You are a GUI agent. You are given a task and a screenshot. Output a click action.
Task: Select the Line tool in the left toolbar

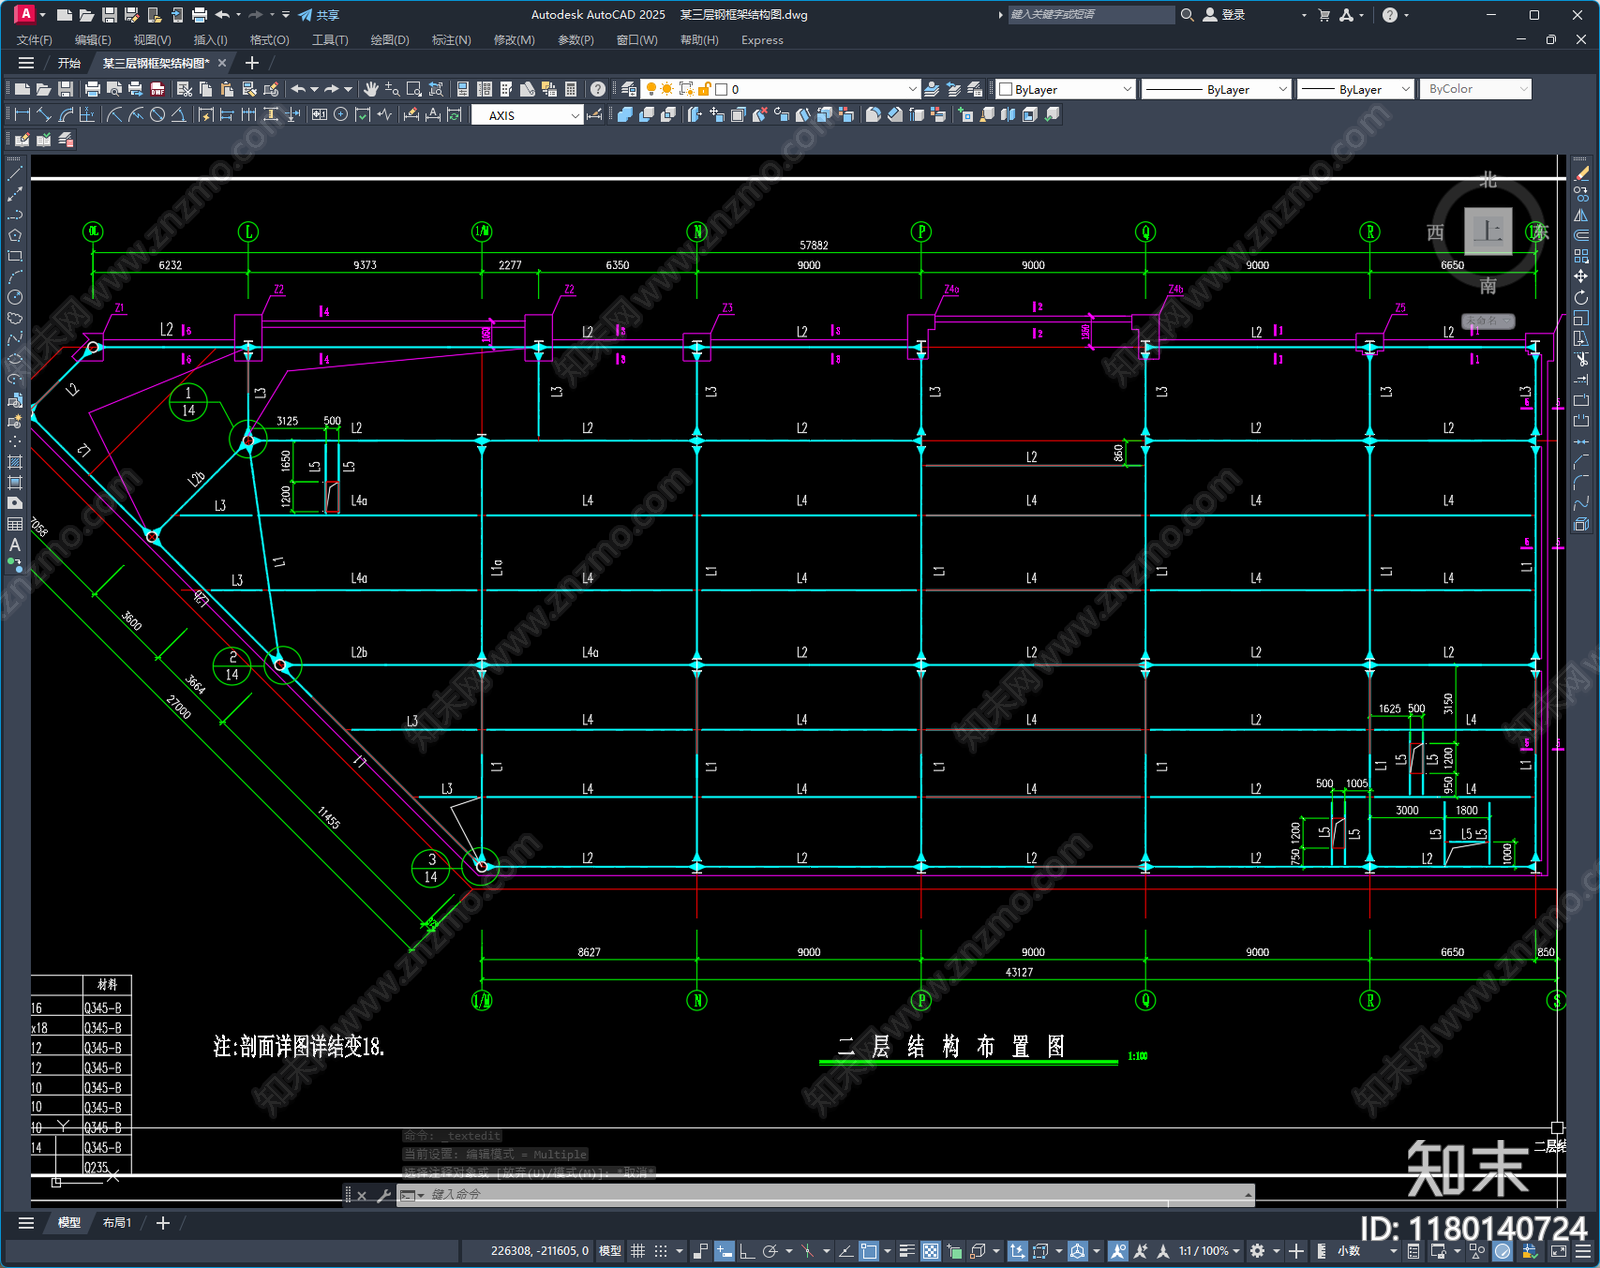[x=15, y=174]
